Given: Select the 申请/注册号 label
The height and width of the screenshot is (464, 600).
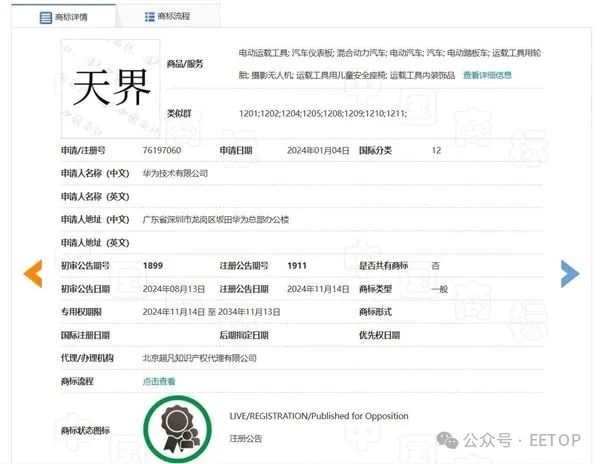Looking at the screenshot, I should pos(83,150).
